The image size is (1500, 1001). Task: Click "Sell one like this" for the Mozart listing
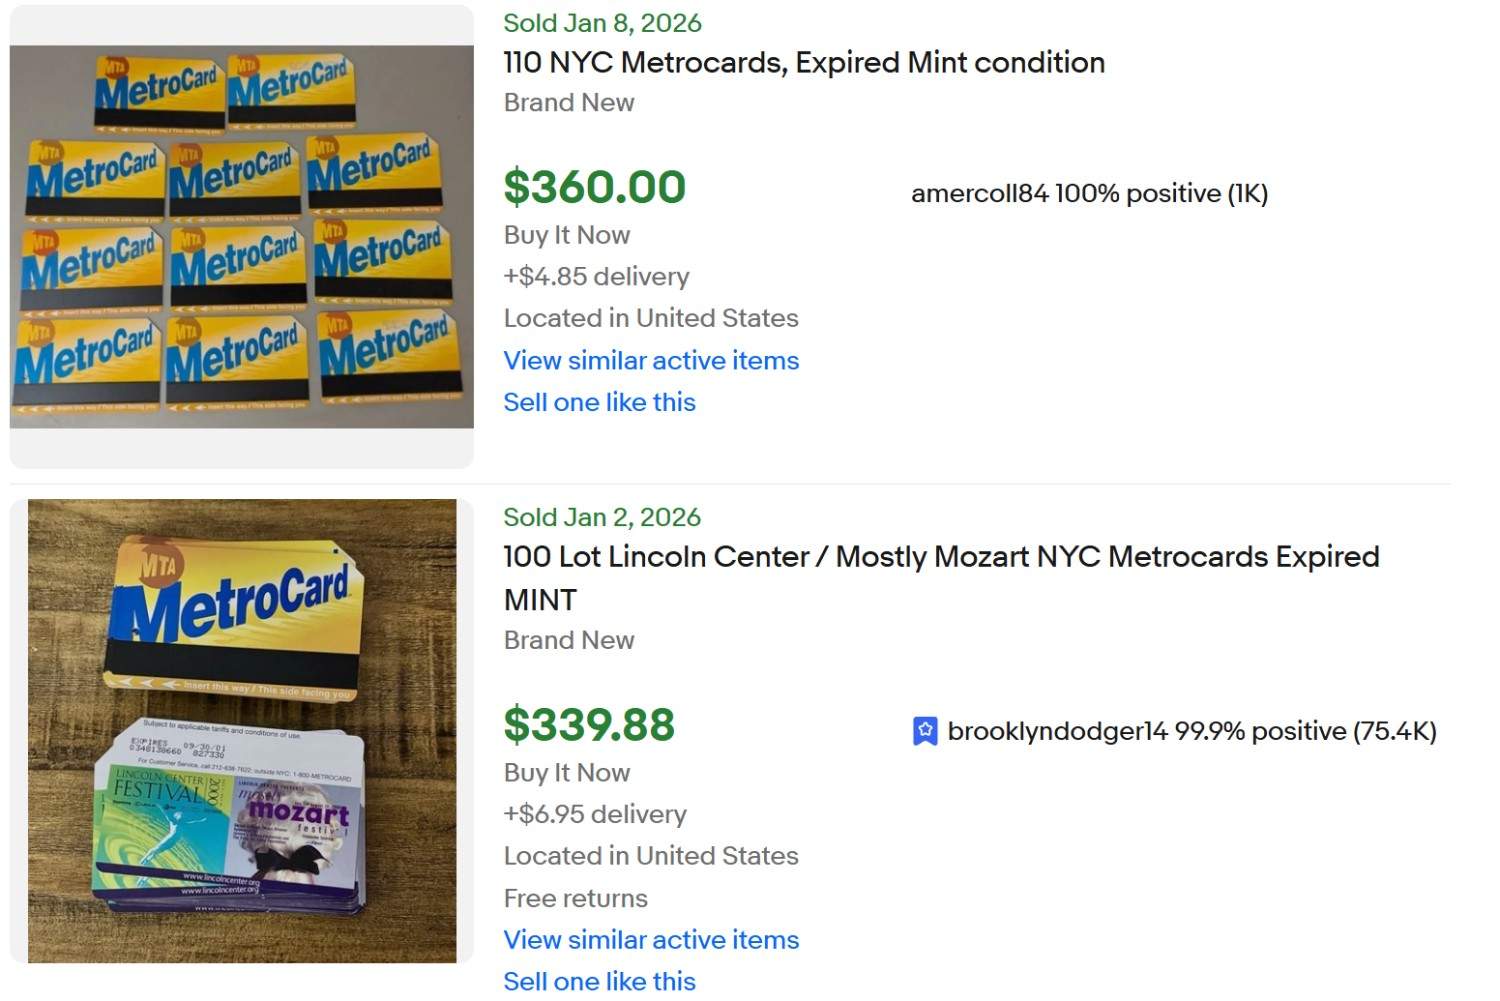[x=599, y=980]
